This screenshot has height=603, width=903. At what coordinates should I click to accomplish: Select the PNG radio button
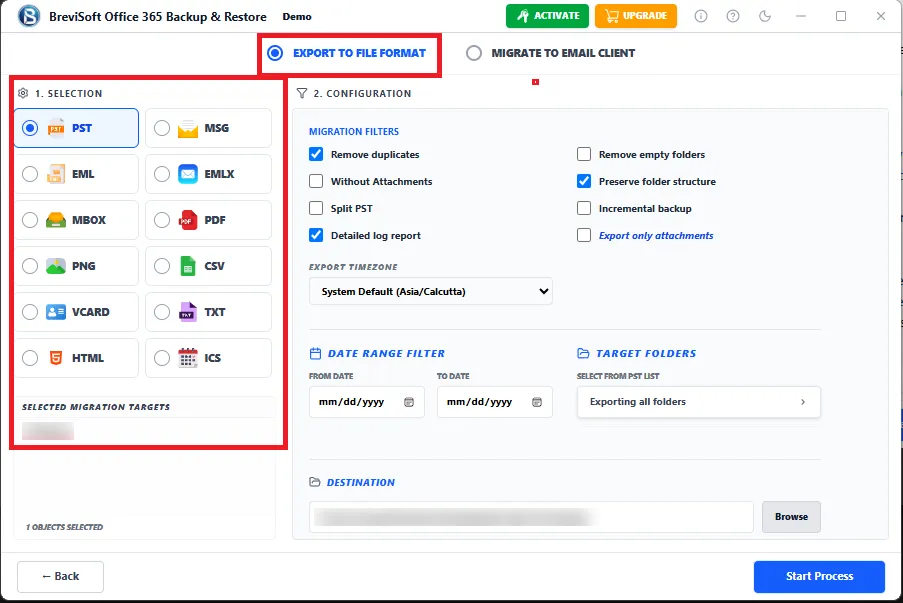coord(30,266)
